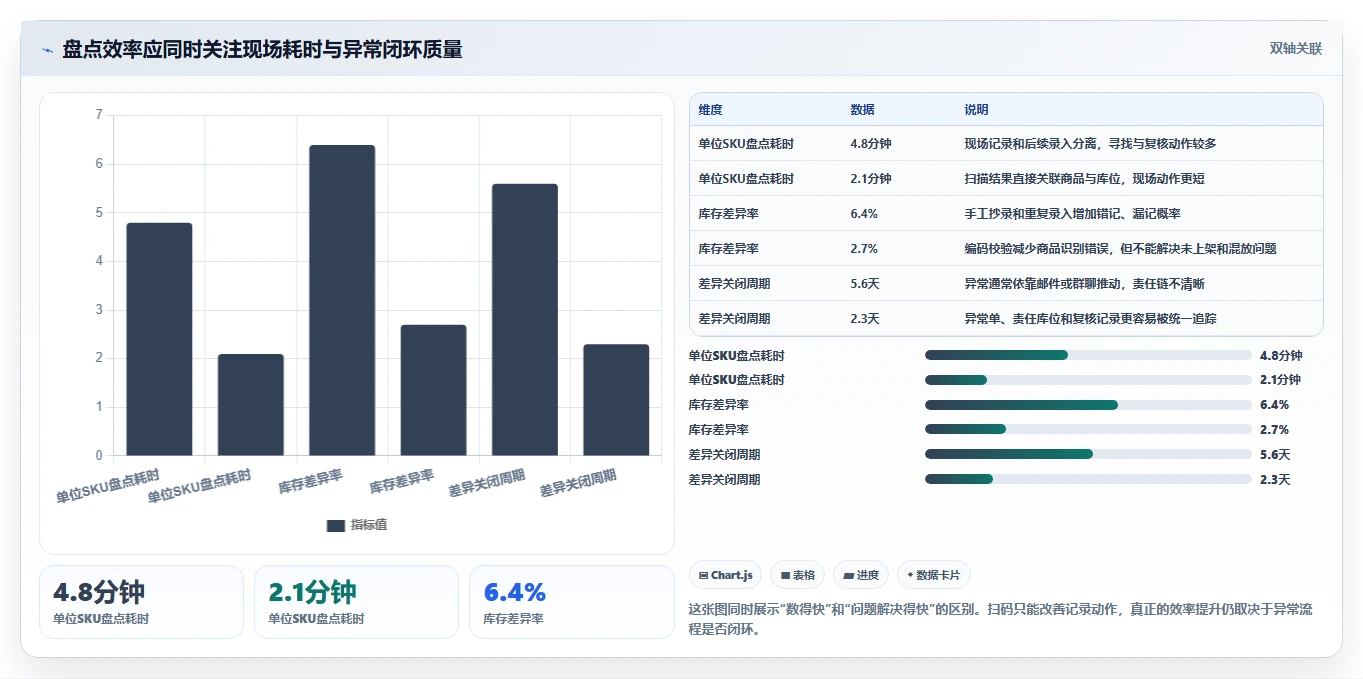
Task: Click the y-axis label 7 on the chart
Action: pos(99,115)
